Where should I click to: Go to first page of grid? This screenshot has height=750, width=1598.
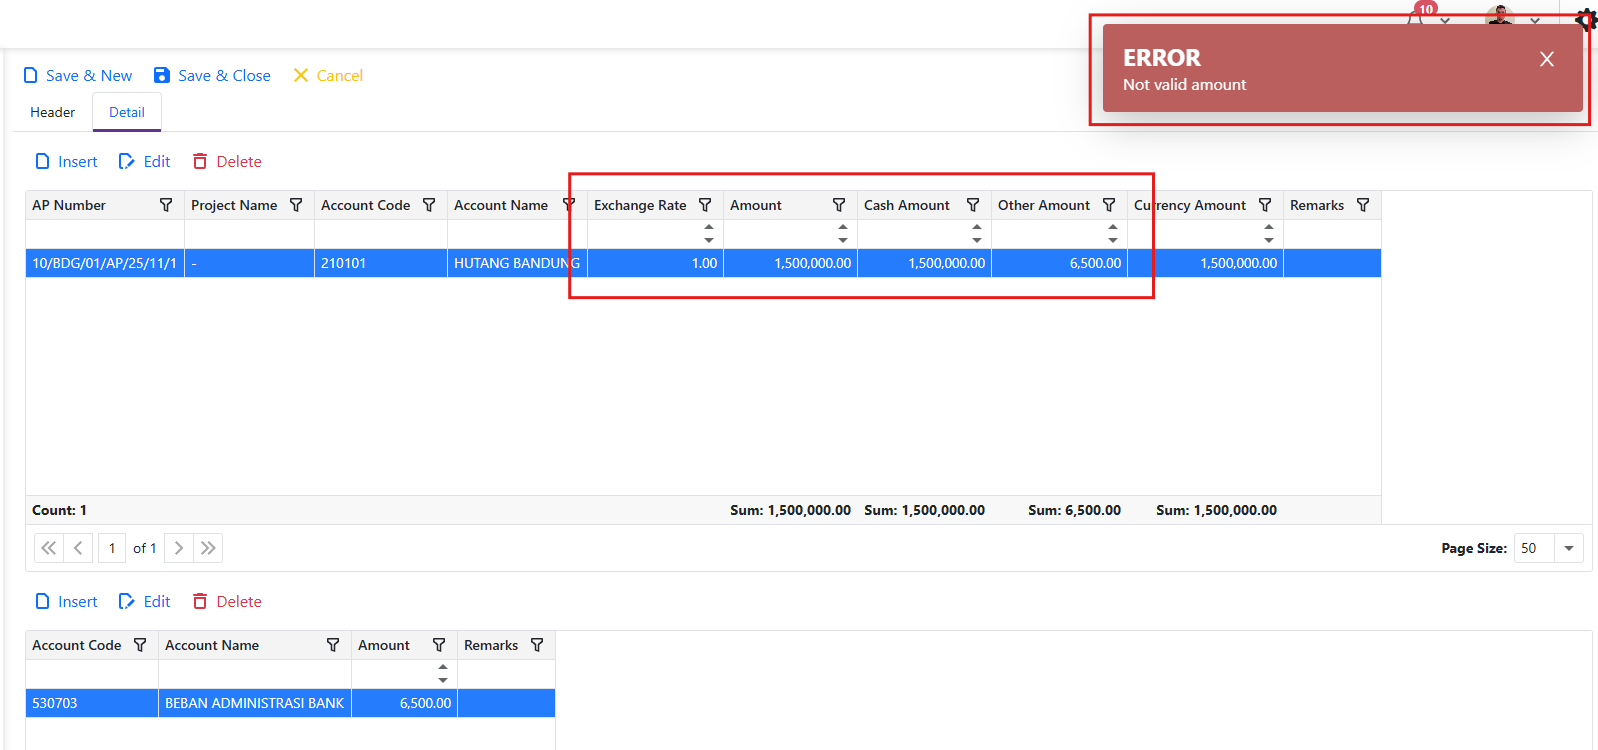tap(49, 548)
